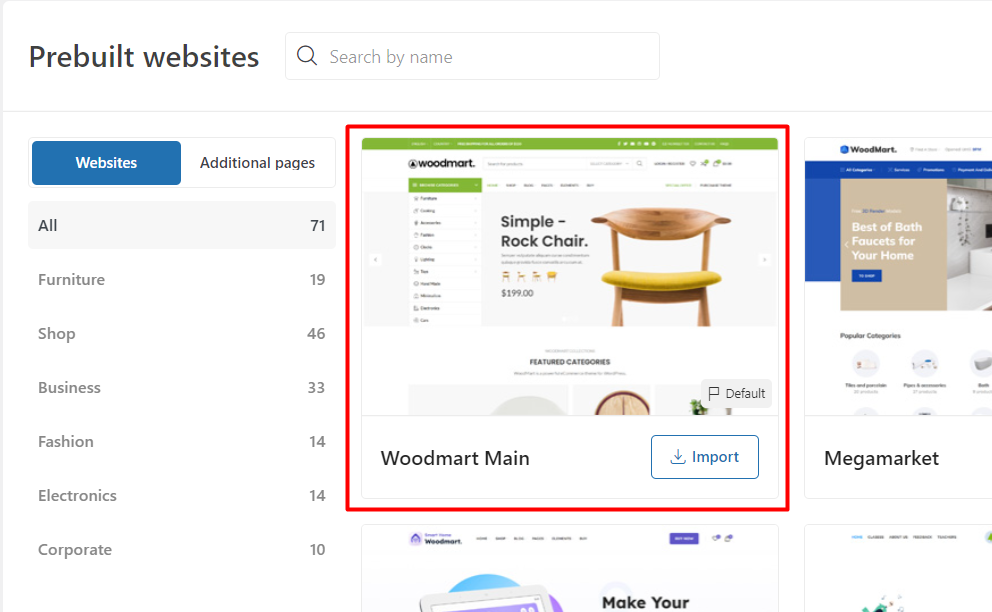The width and height of the screenshot is (992, 612).
Task: Open the Woodmart Main preview thumbnail
Action: [x=569, y=277]
